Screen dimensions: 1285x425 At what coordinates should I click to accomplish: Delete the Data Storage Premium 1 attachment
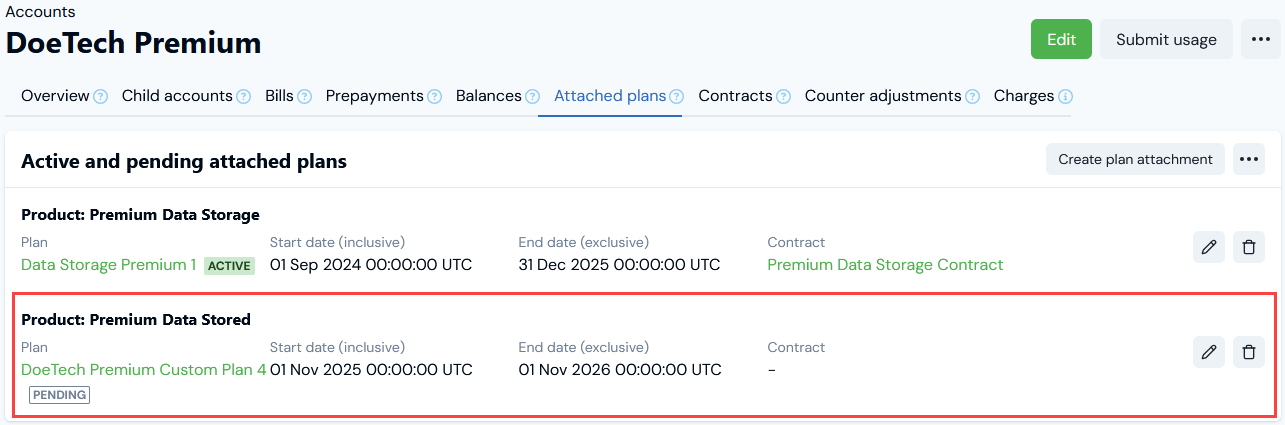pos(1248,247)
